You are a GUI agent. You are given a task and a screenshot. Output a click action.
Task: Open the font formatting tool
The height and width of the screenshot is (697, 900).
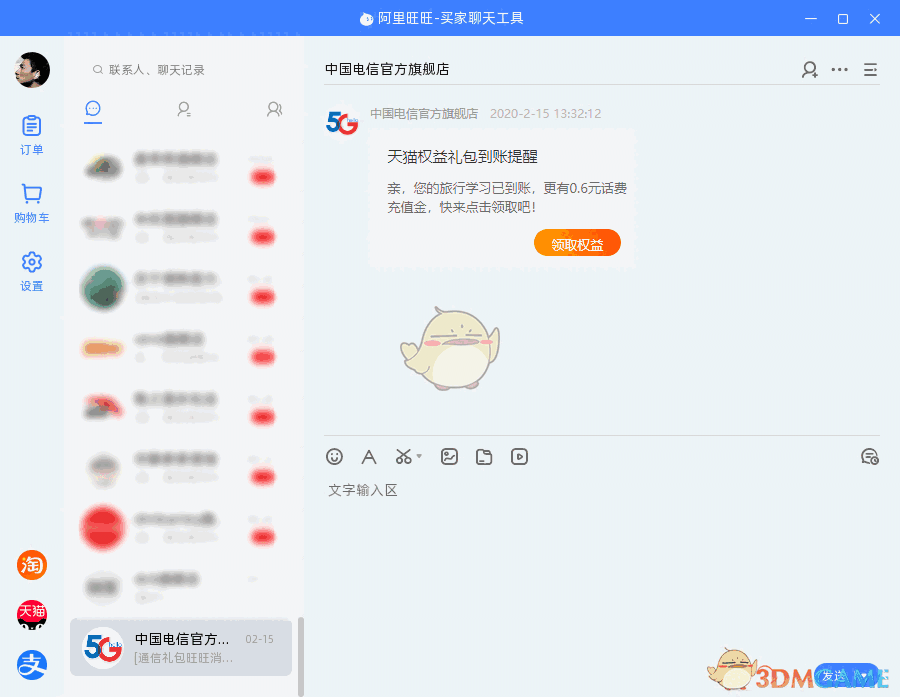click(x=369, y=457)
